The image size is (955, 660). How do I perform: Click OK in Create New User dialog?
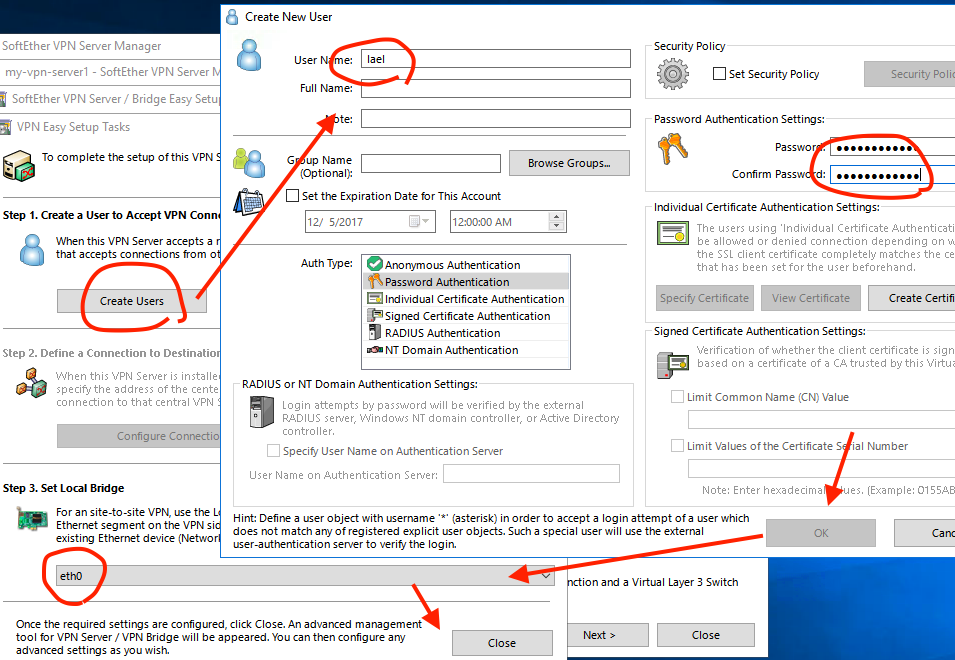coord(820,533)
